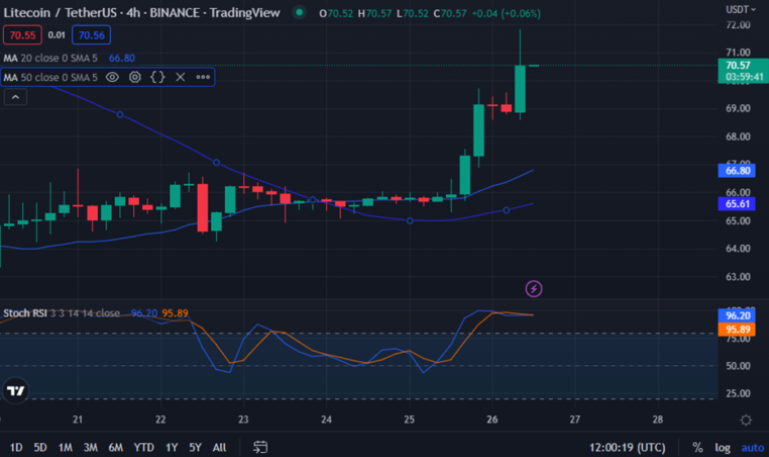Collapse the indicator legend arrow
The width and height of the screenshot is (769, 457).
[x=16, y=97]
